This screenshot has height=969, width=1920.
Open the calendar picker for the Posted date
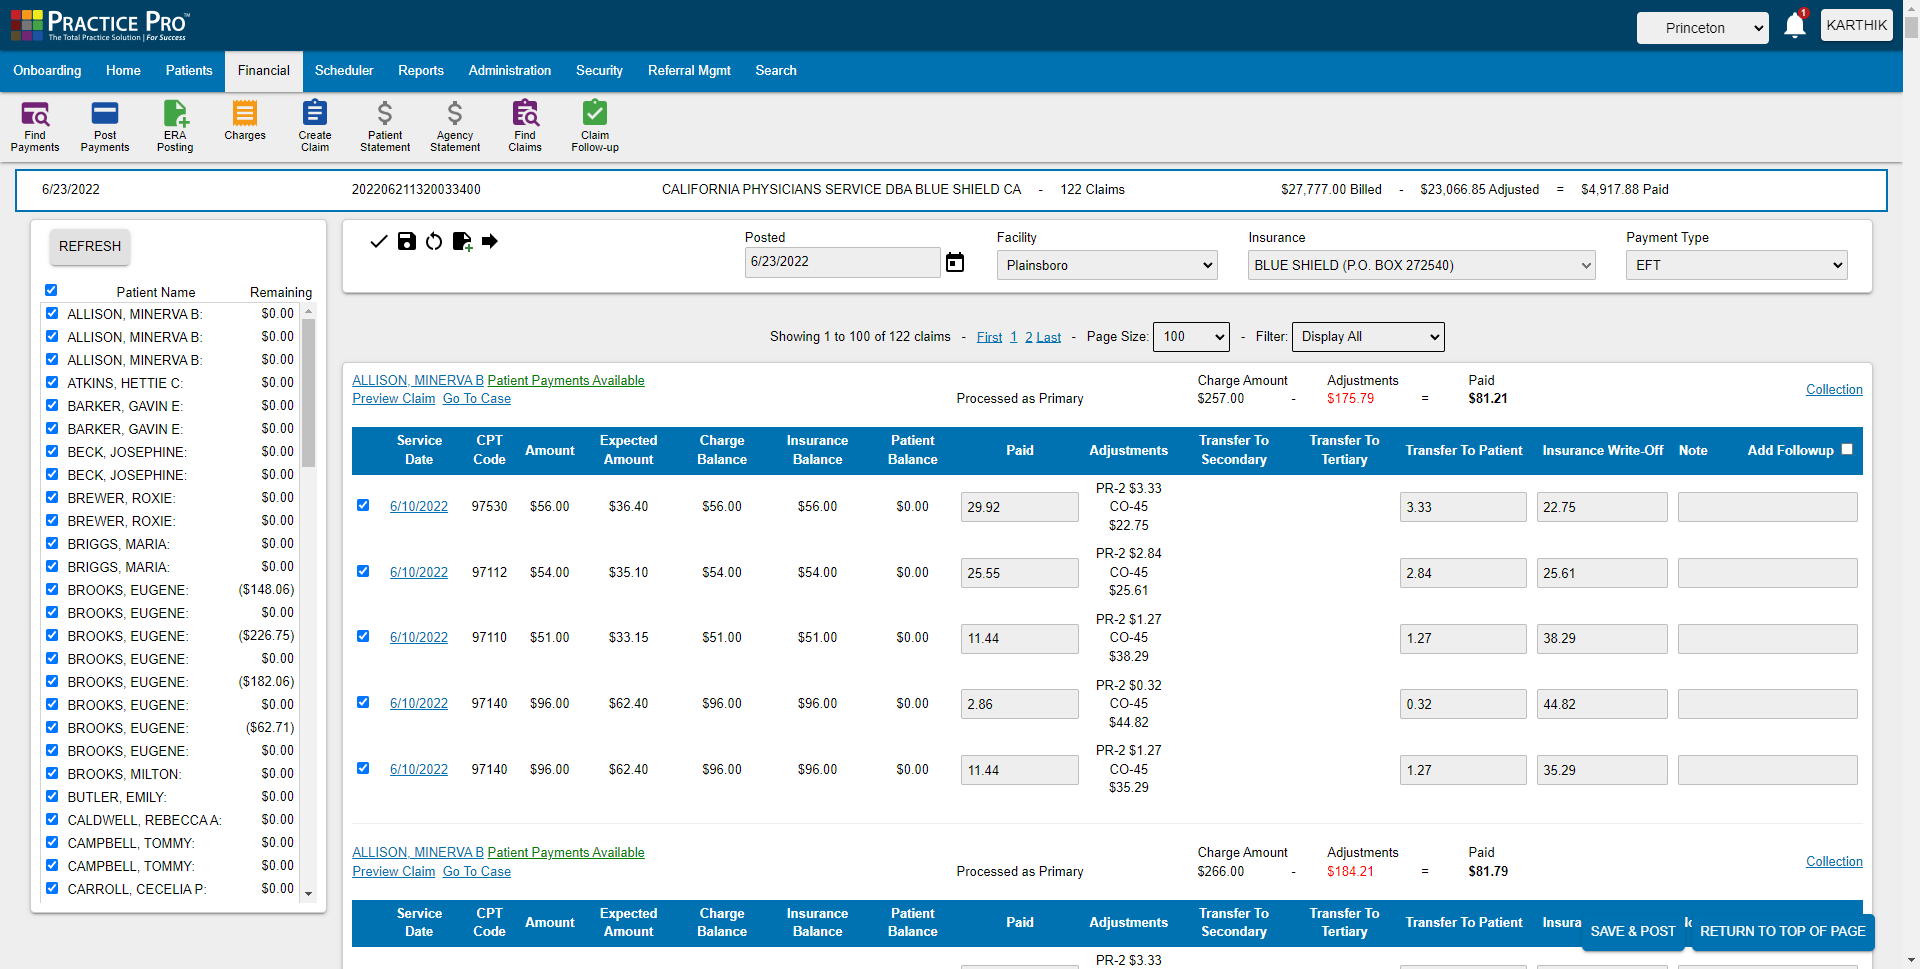click(955, 262)
